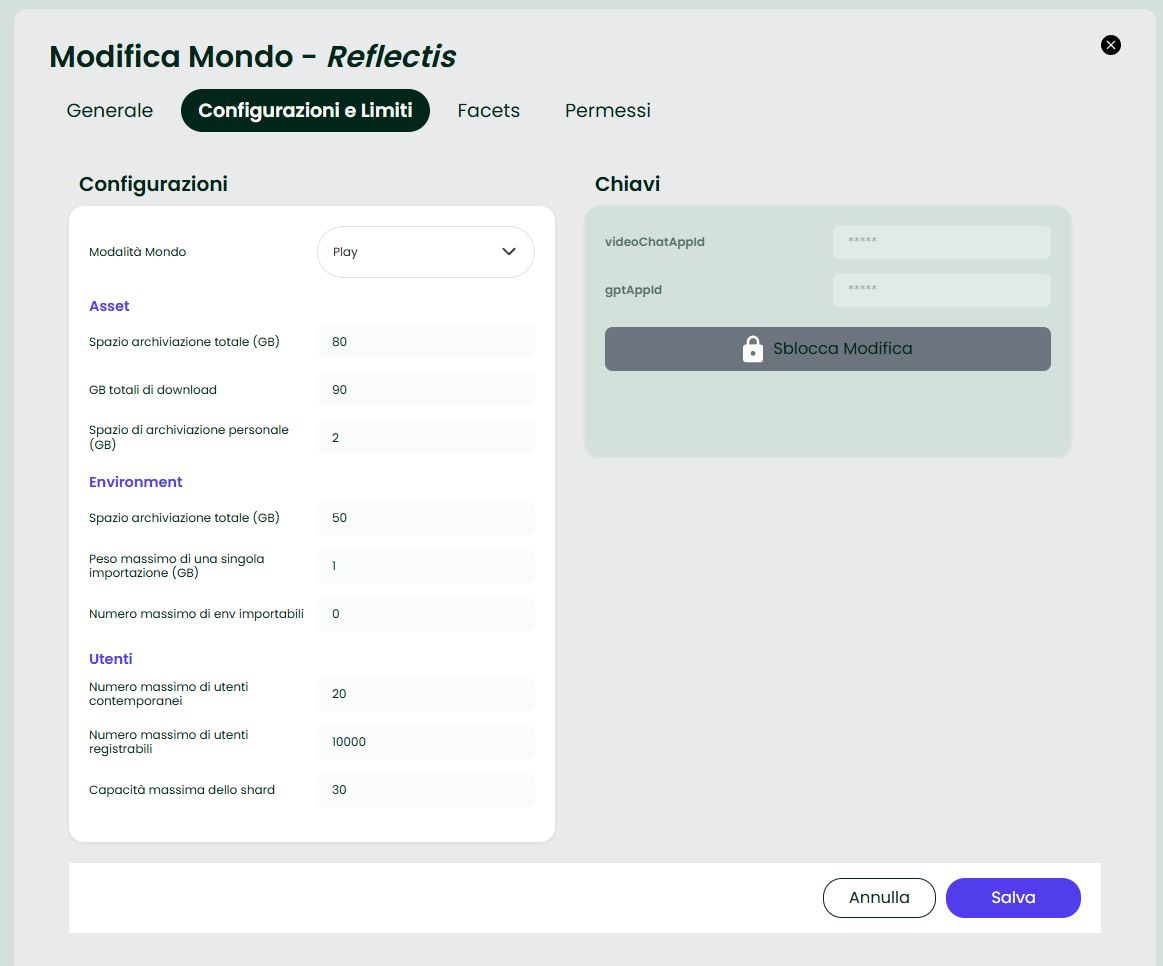Click the max concurrent users field

pyautogui.click(x=425, y=694)
